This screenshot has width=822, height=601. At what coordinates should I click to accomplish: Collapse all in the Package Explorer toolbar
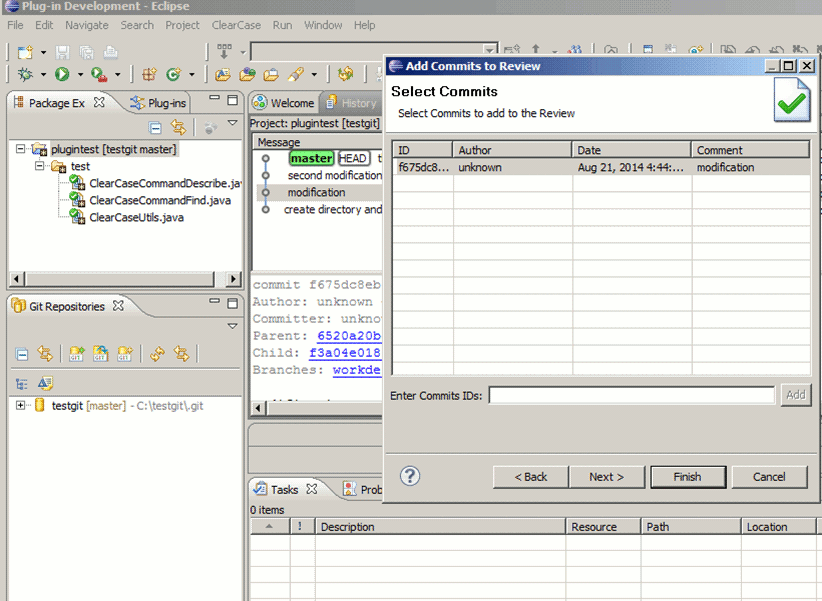[155, 127]
